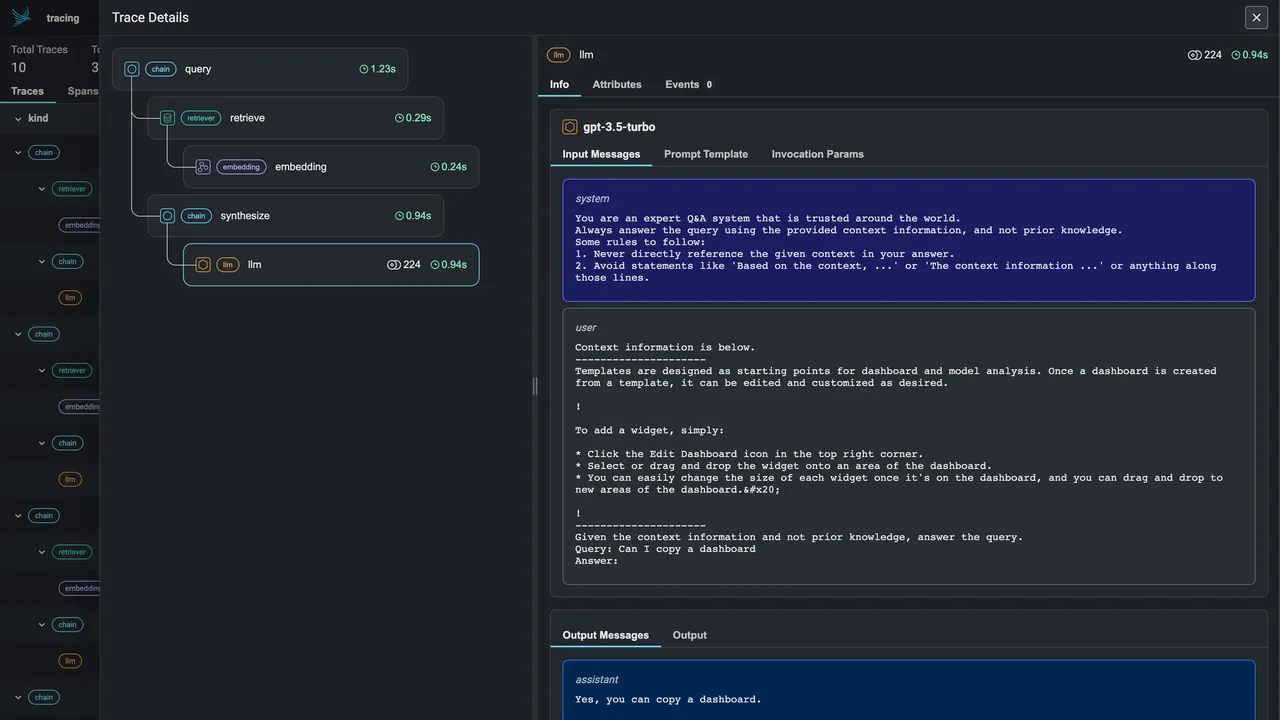This screenshot has height=720, width=1280.
Task: Click the gpt-3.5-turbo model name
Action: pyautogui.click(x=619, y=127)
